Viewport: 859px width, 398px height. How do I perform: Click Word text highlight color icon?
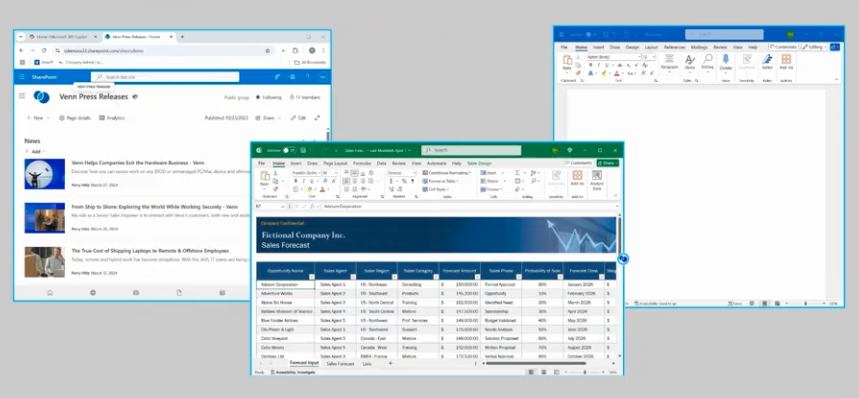pyautogui.click(x=604, y=73)
